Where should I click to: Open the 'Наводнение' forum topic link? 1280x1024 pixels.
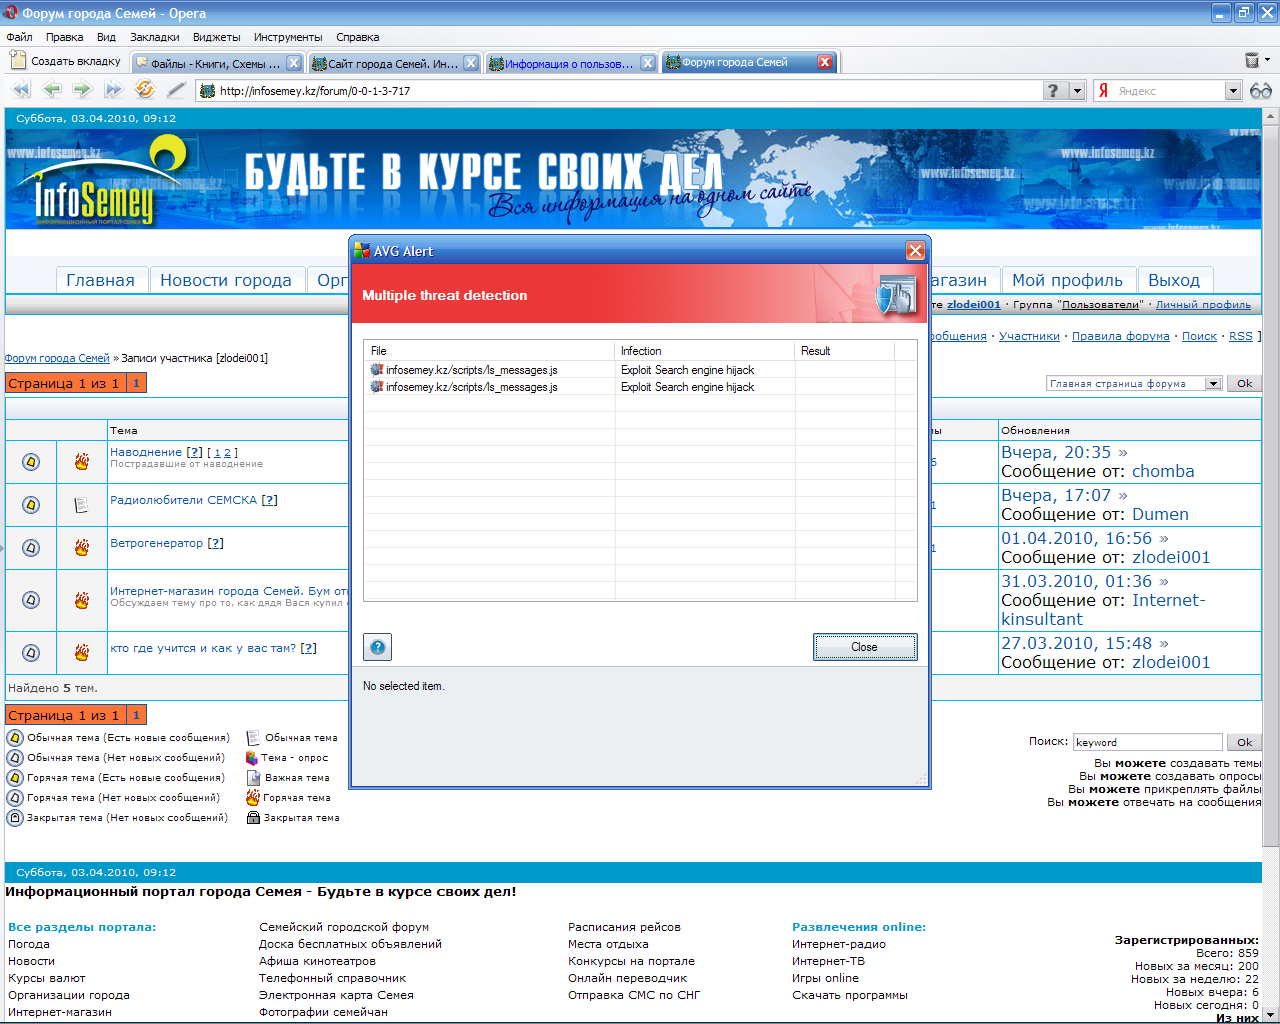tap(146, 452)
